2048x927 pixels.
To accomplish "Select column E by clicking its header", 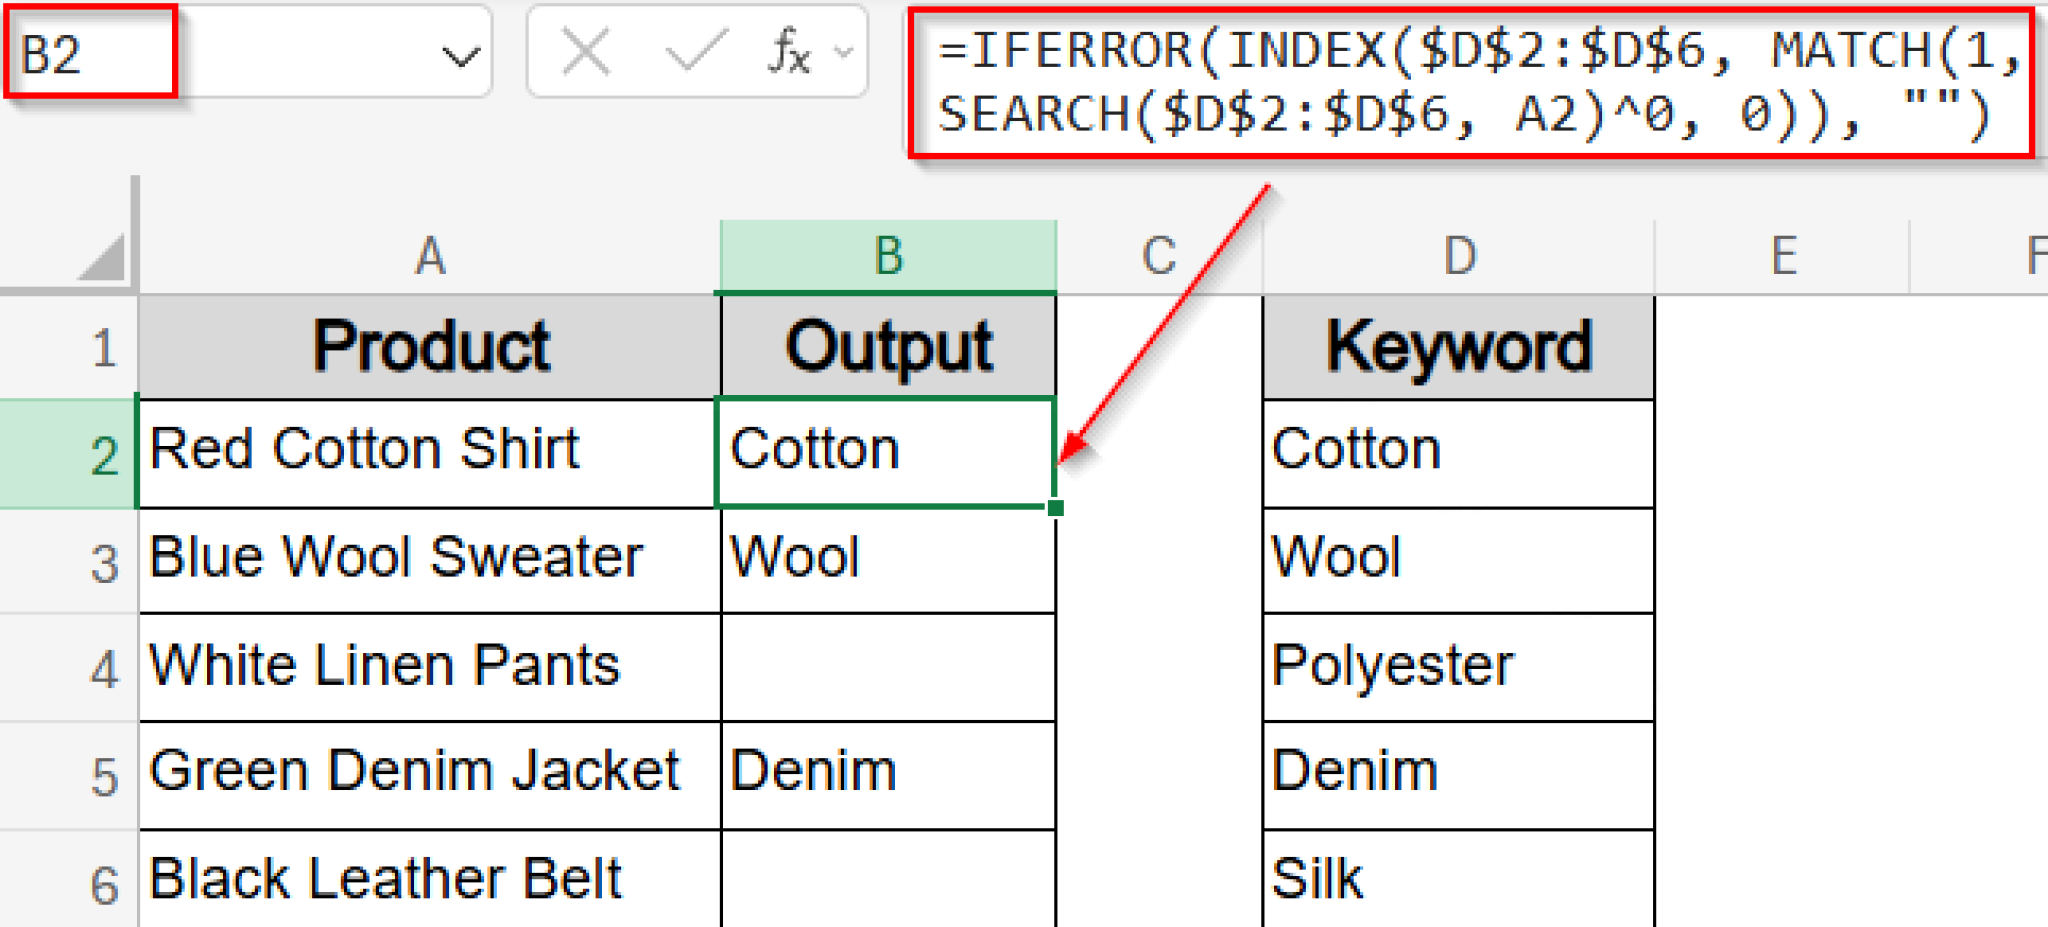I will (x=1785, y=255).
